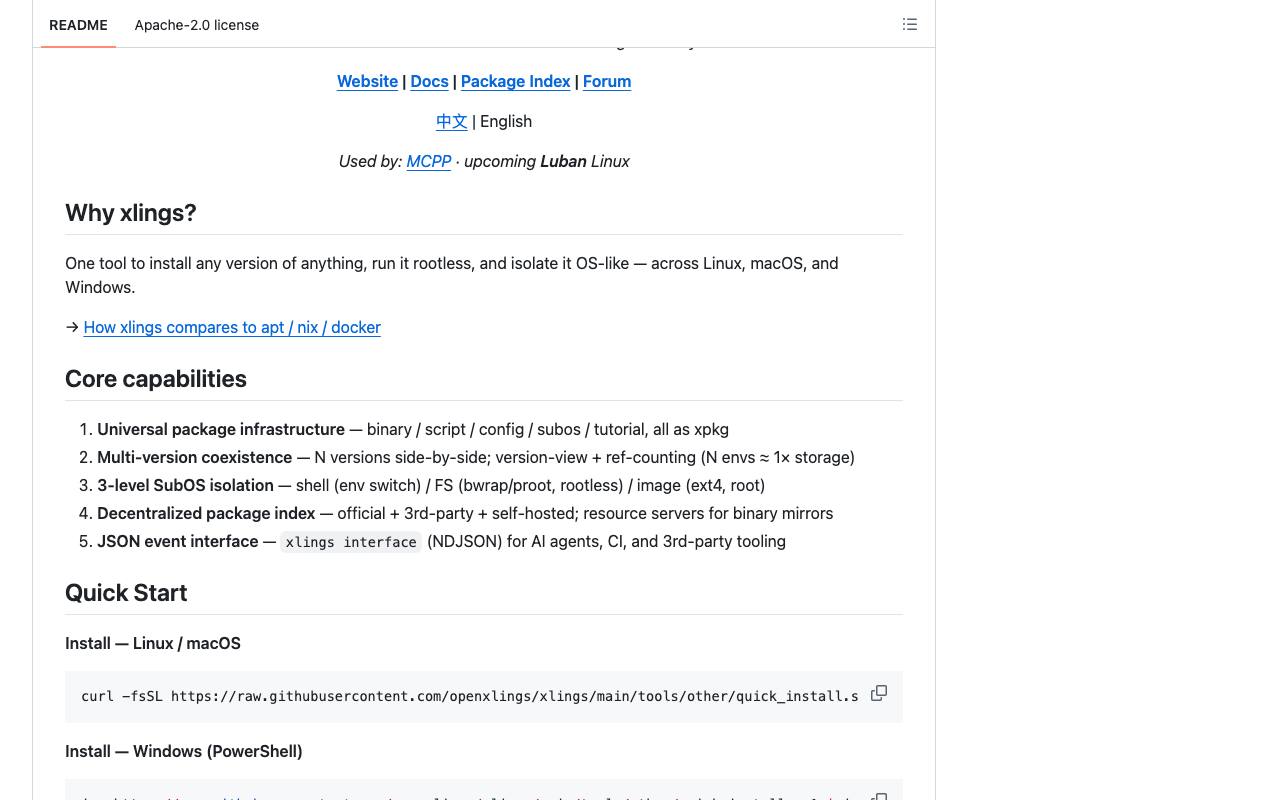This screenshot has width=1280, height=800.
Task: Switch README to 中文 version
Action: pos(452,122)
